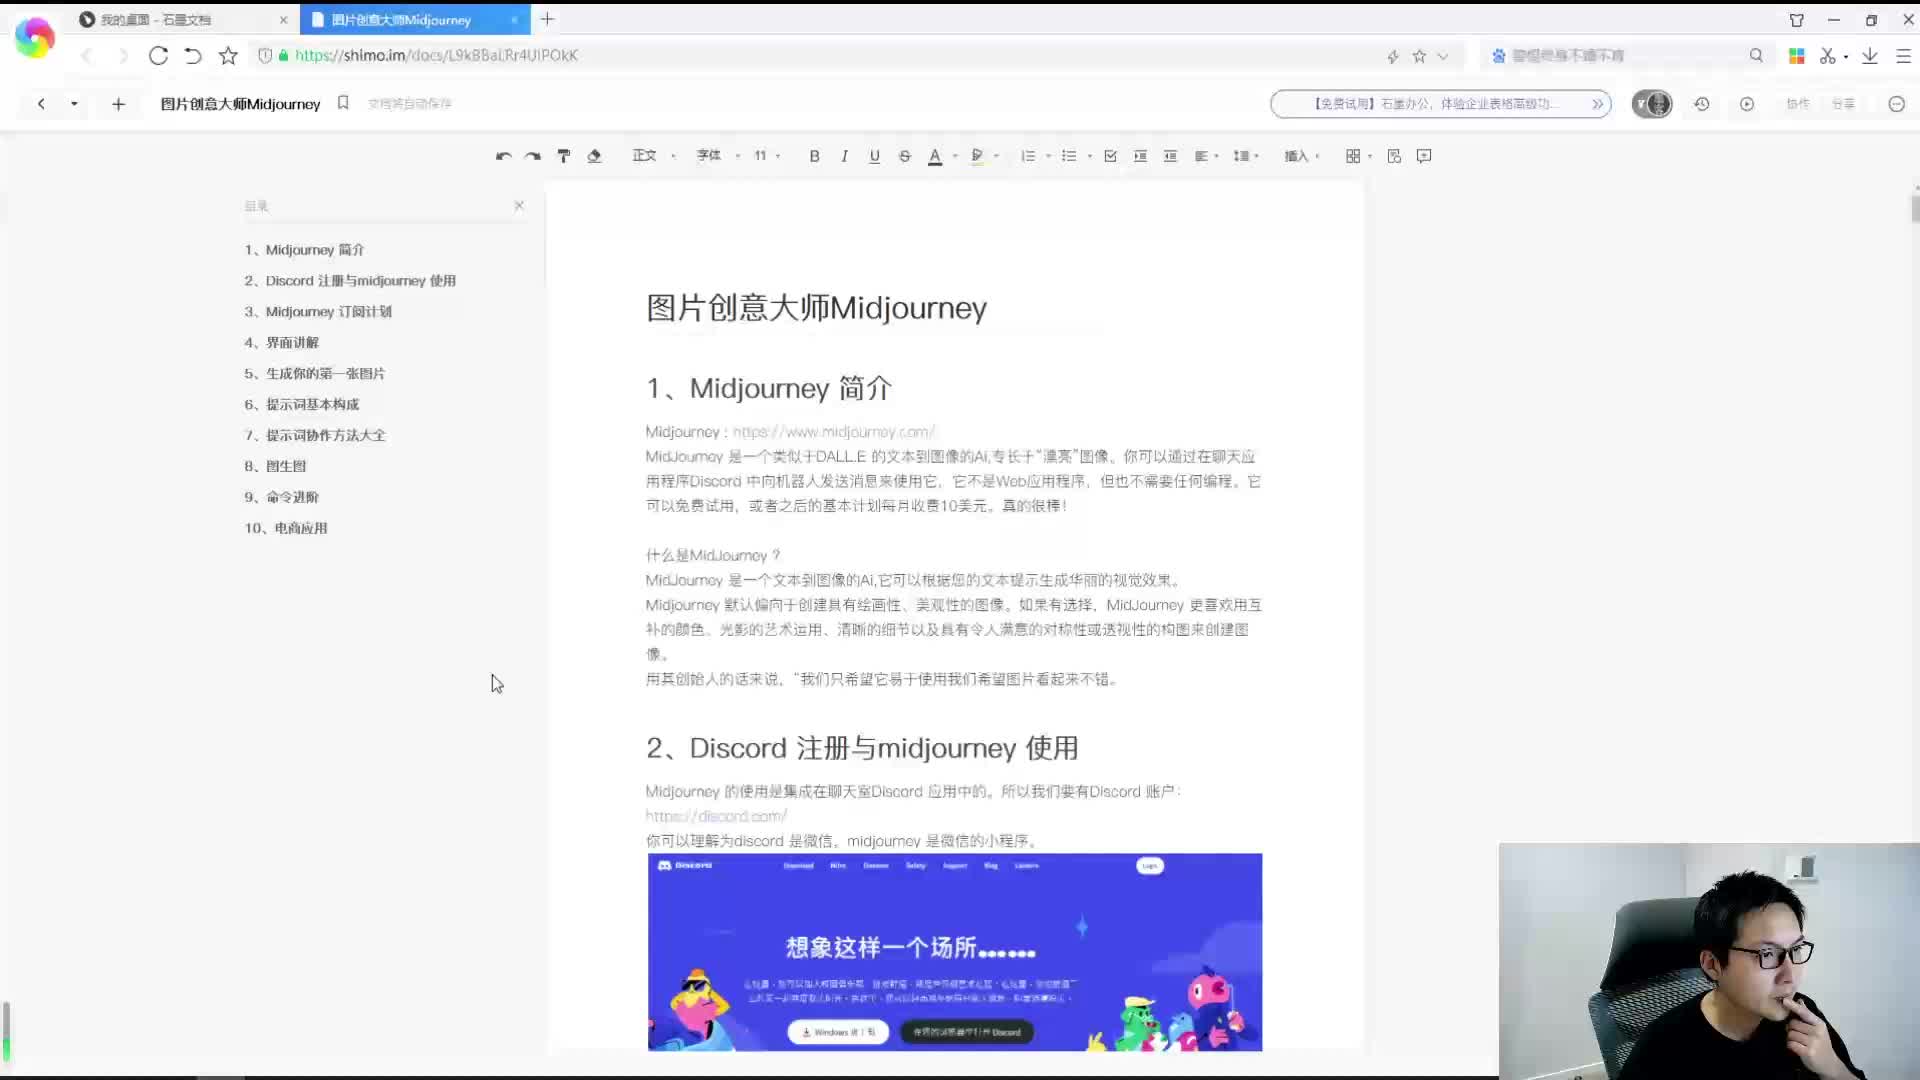Toggle bold formatting

pos(815,156)
